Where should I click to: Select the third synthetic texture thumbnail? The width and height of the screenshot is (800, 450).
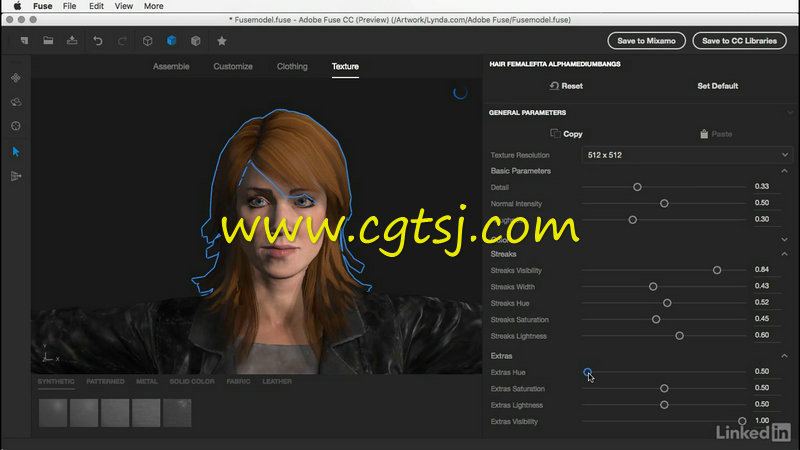[x=115, y=413]
